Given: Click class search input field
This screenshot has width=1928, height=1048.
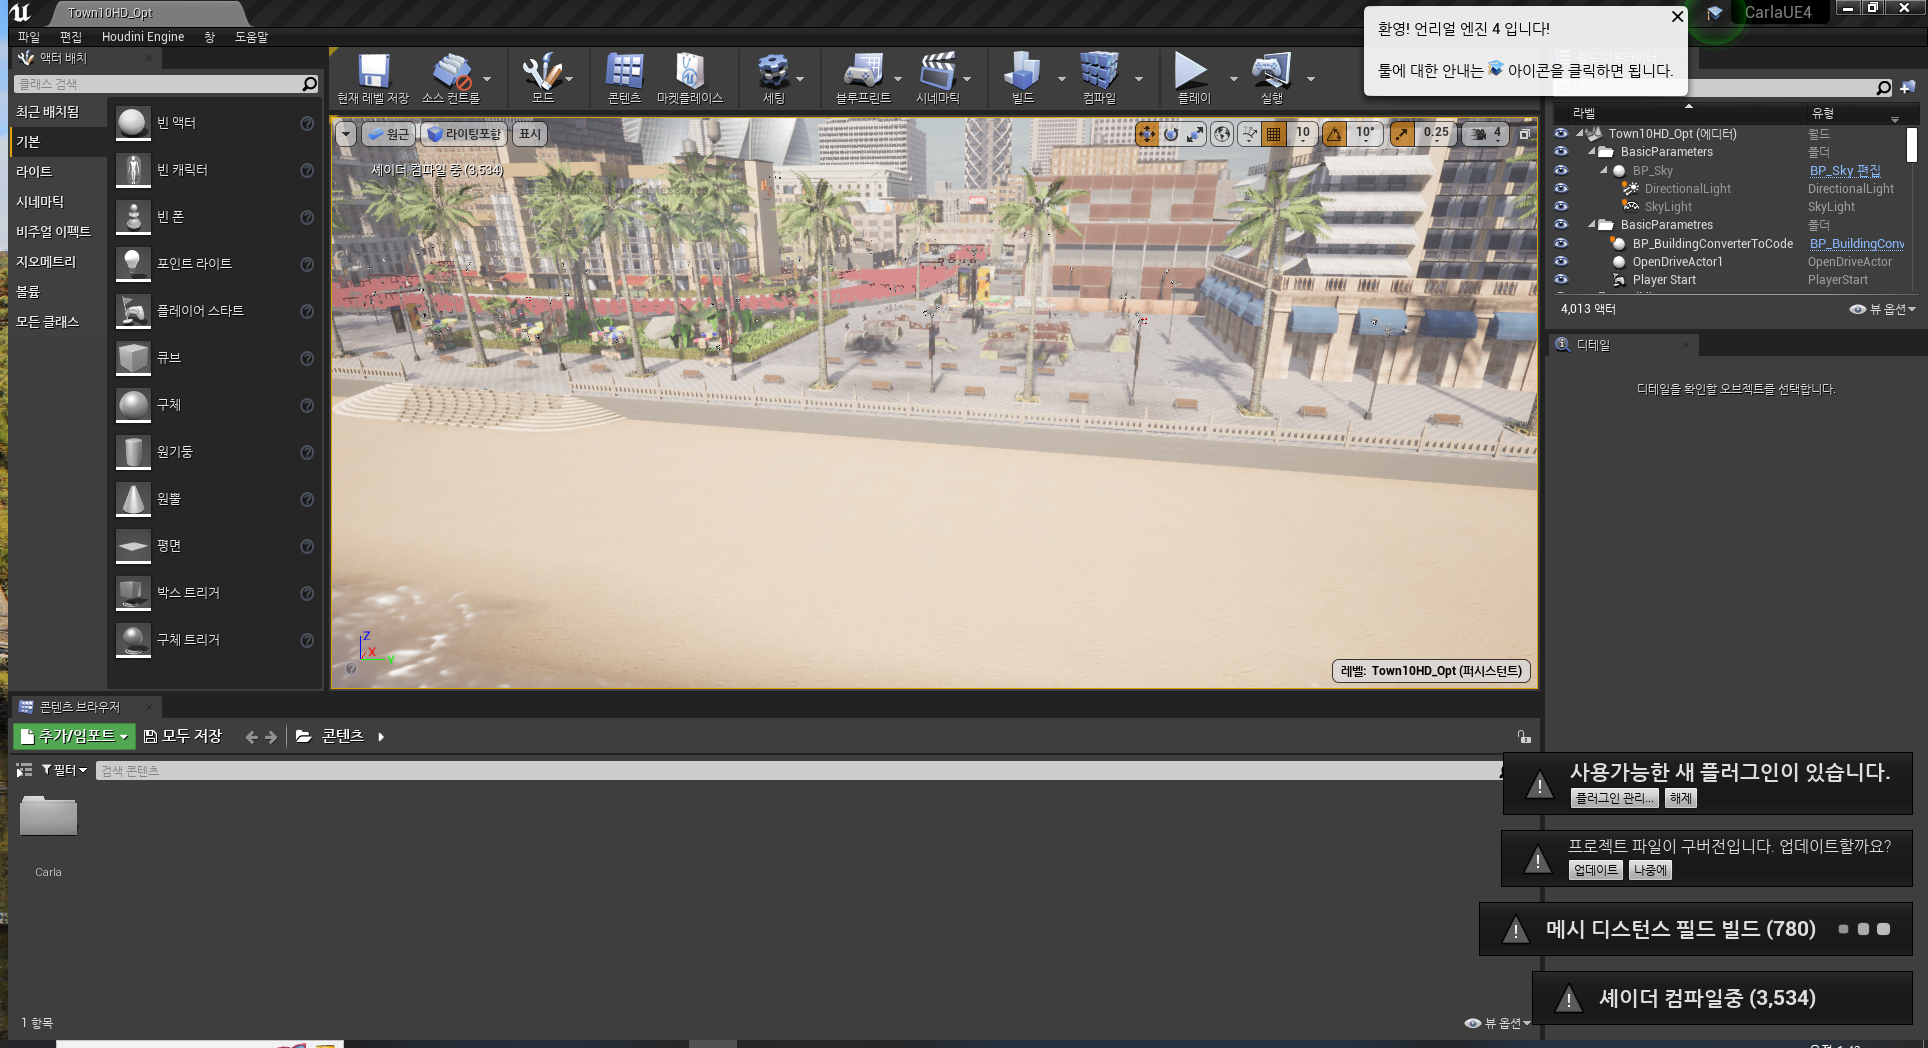Looking at the screenshot, I should (x=158, y=84).
